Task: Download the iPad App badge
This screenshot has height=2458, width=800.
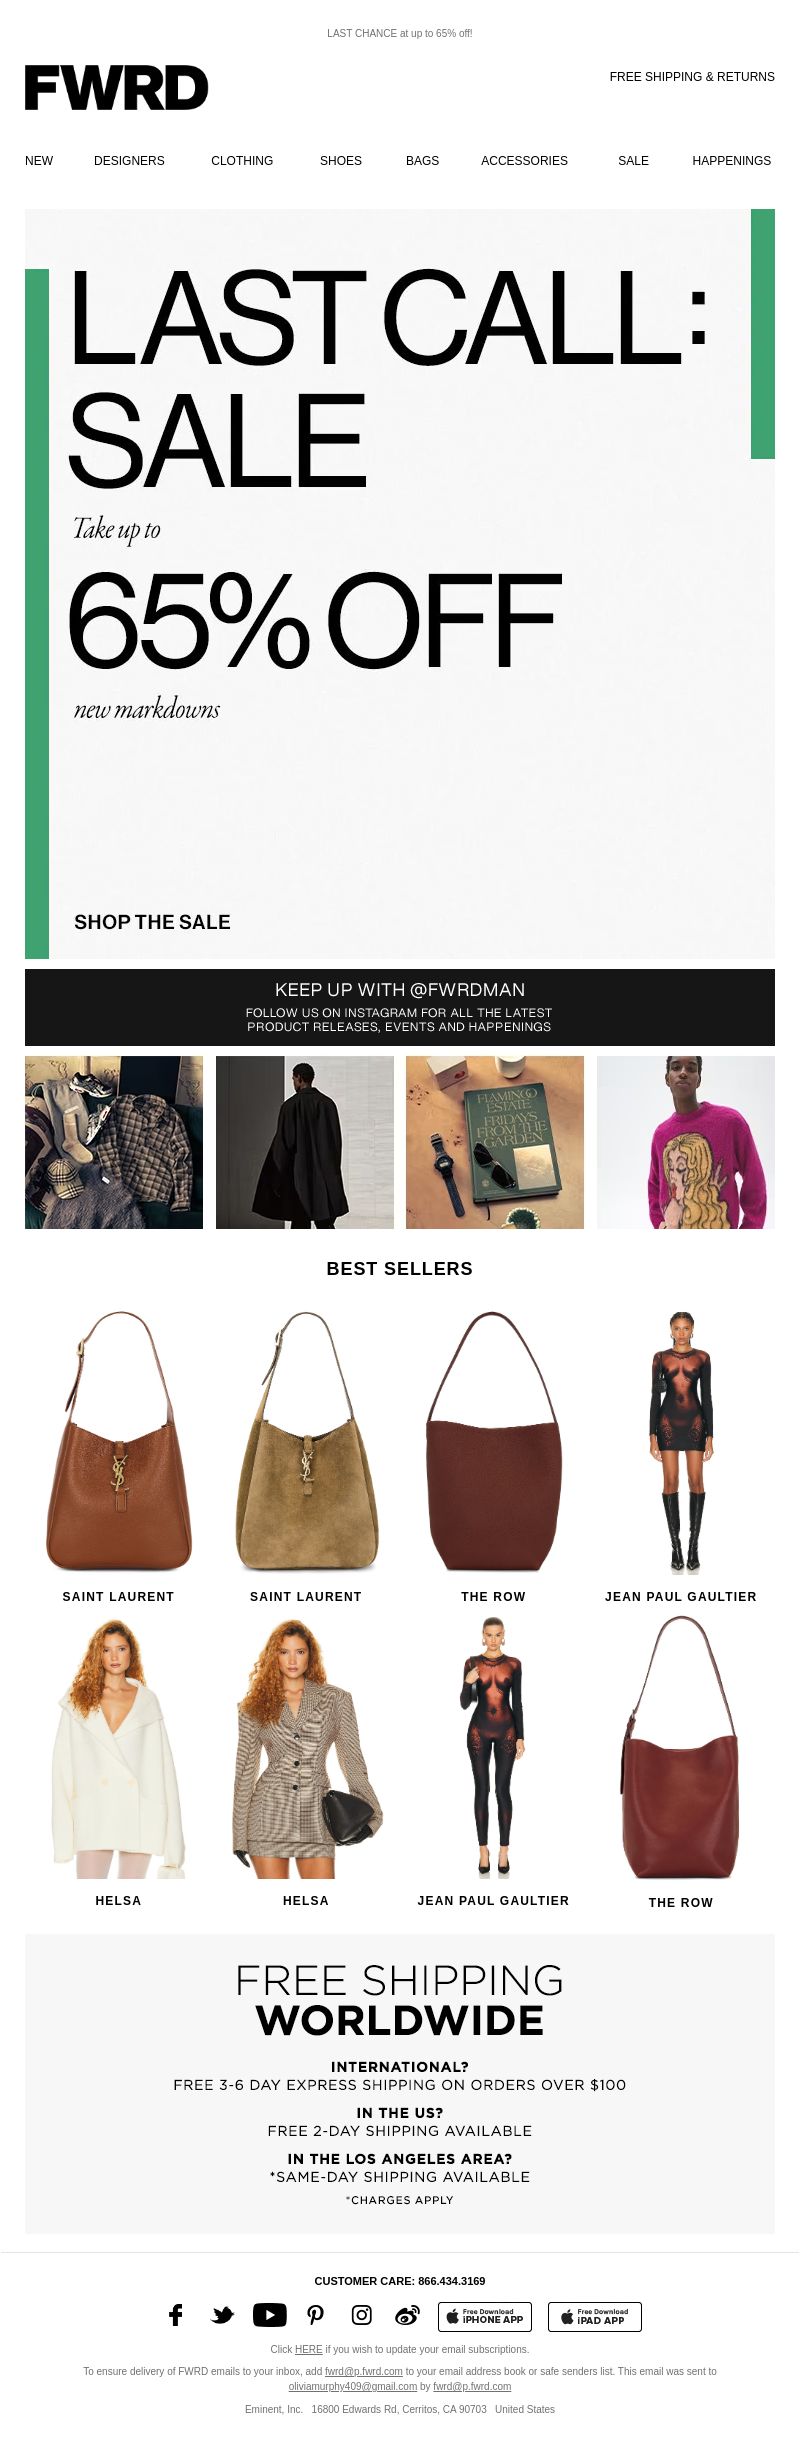Action: tap(595, 2316)
